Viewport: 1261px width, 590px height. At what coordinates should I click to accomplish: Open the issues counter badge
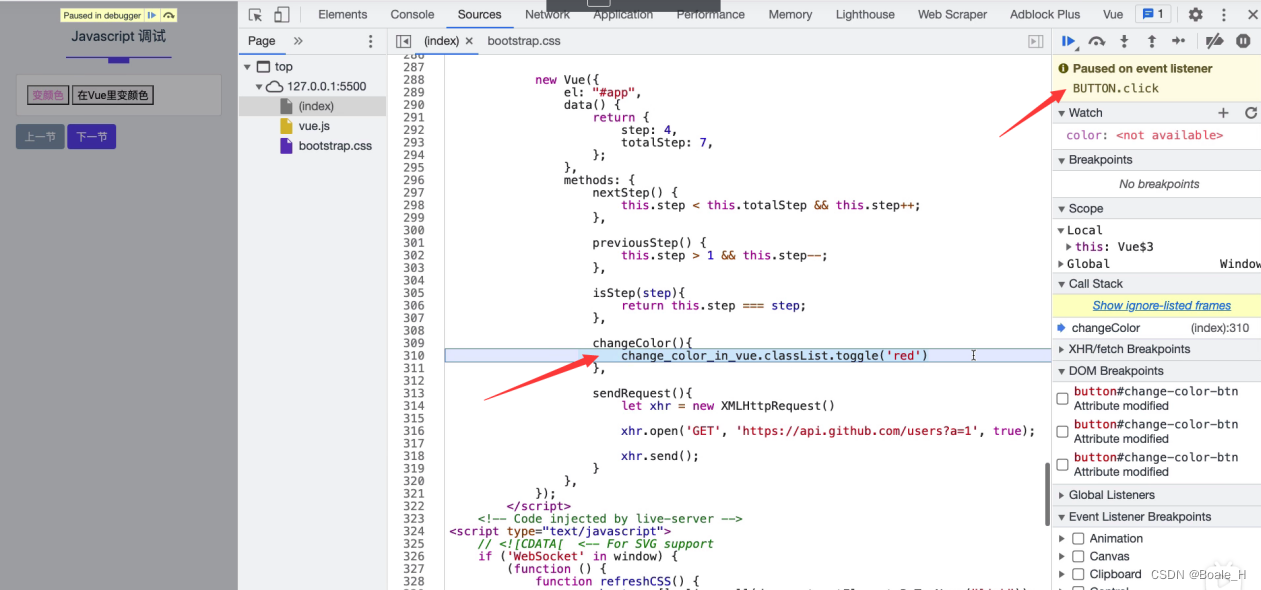point(1153,14)
